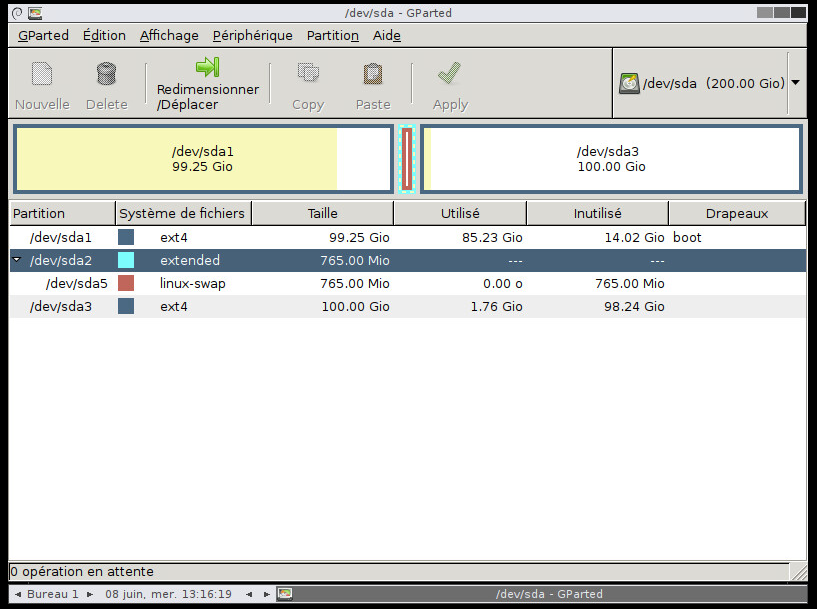Click the Delete trash can icon
Image resolution: width=817 pixels, height=609 pixels.
[x=106, y=74]
